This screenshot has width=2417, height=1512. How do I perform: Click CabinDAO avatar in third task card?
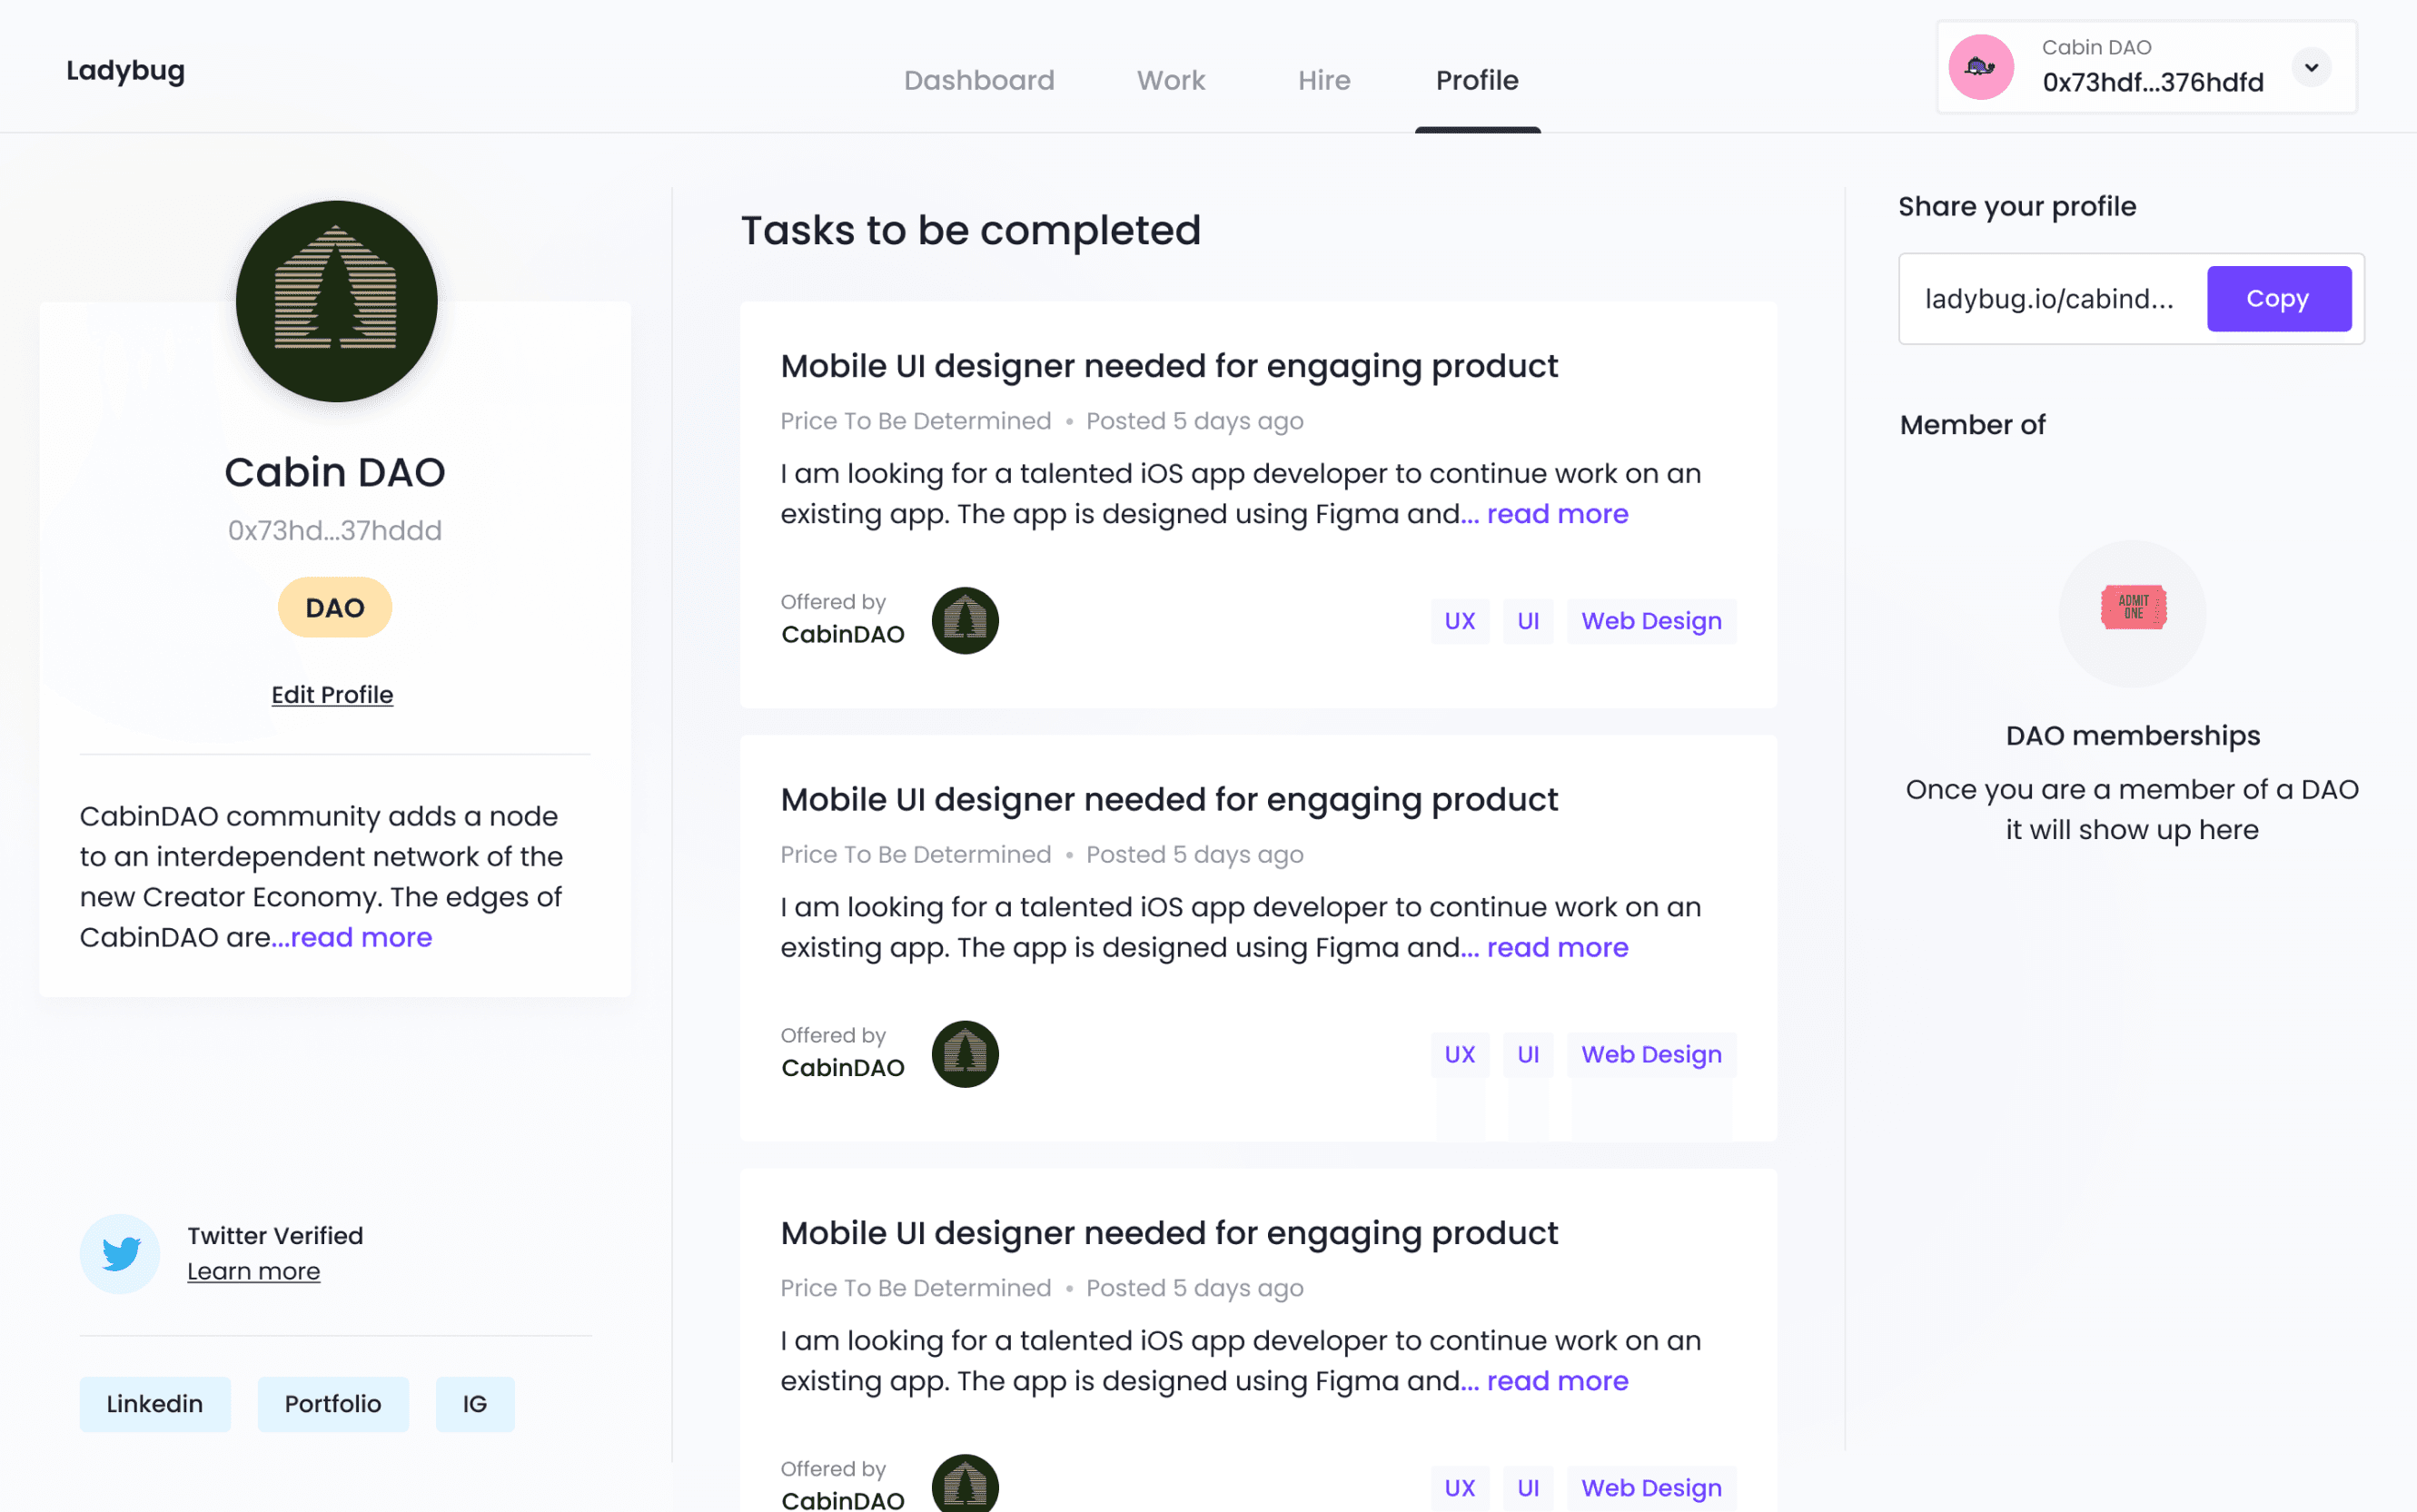pos(965,1484)
